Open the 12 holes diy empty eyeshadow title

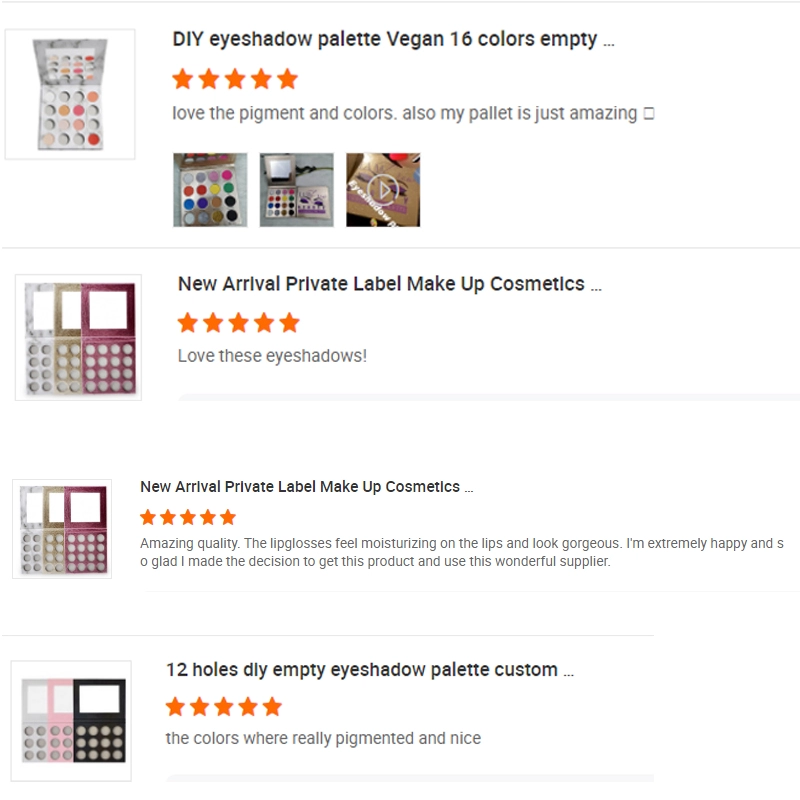click(x=369, y=670)
